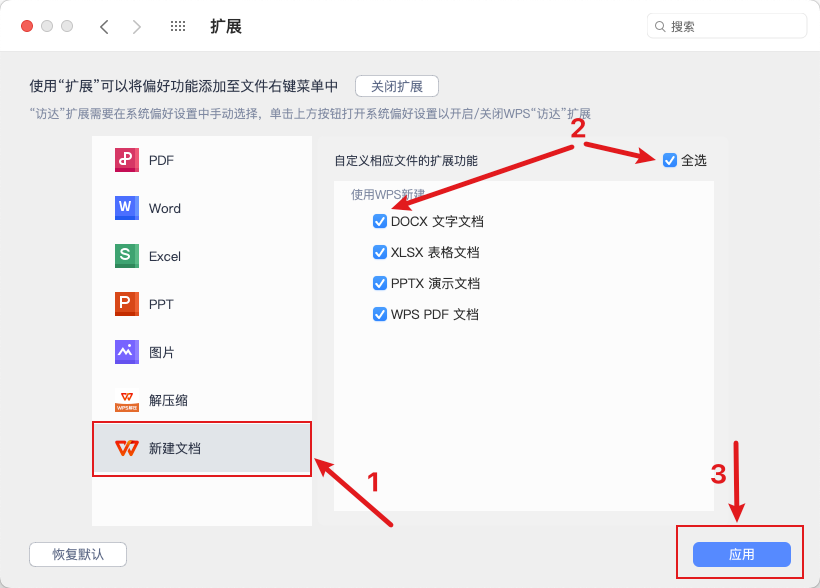Click the purple 图片 image icon
Image resolution: width=820 pixels, height=588 pixels.
click(x=127, y=352)
